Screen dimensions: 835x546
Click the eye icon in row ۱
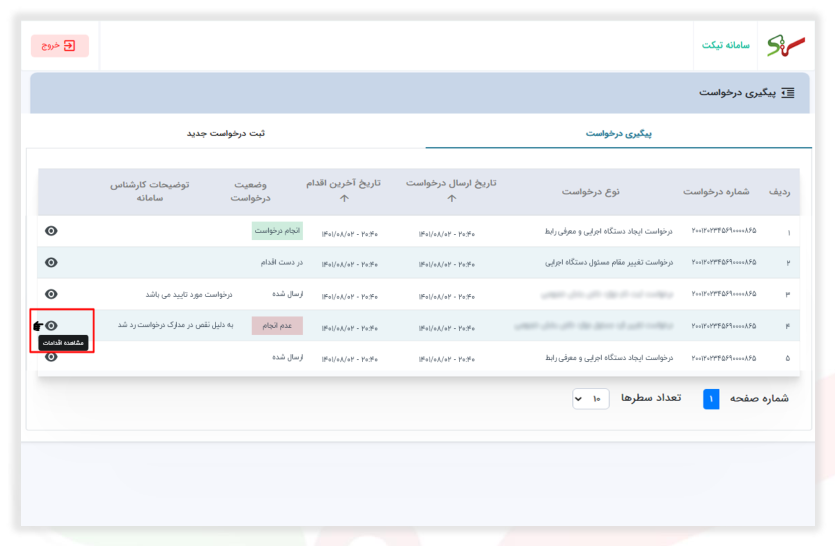pos(51,231)
